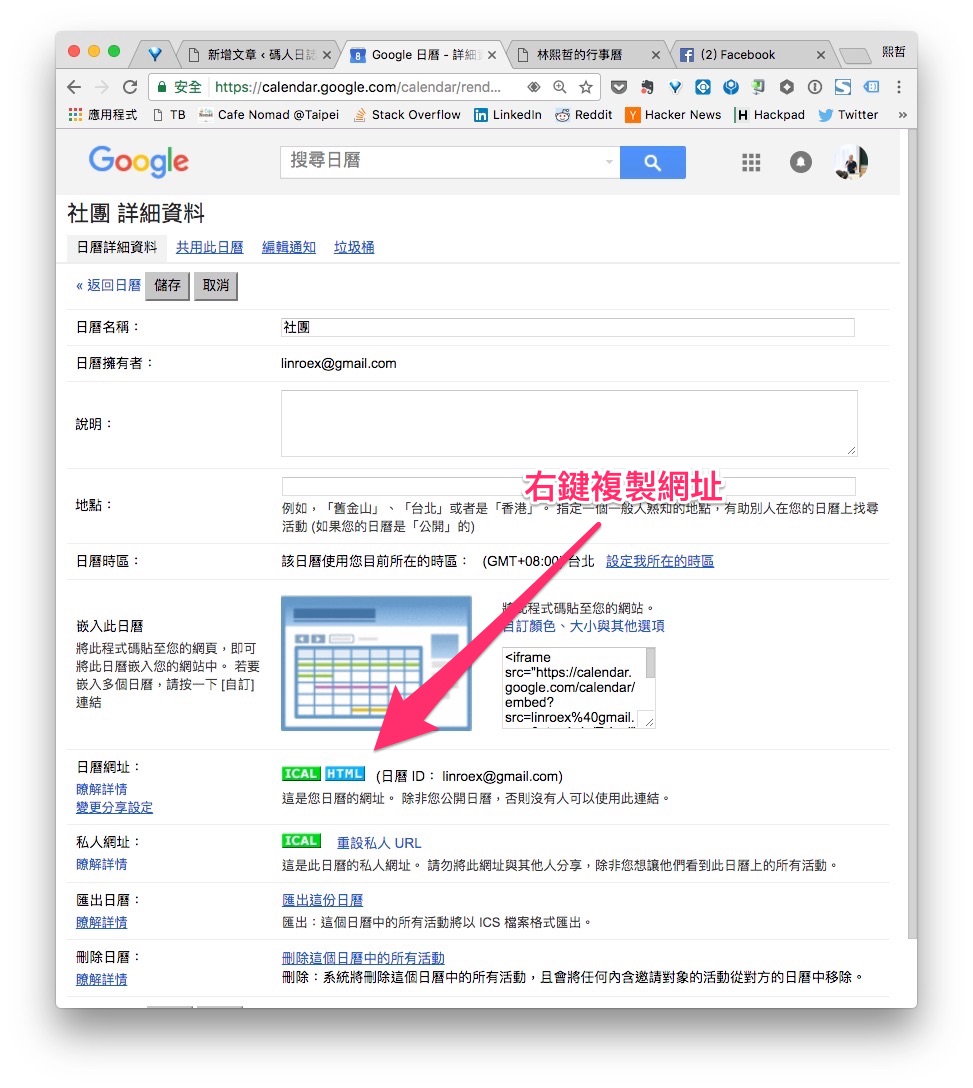Open the 共用此日曆 tab

pyautogui.click(x=210, y=247)
